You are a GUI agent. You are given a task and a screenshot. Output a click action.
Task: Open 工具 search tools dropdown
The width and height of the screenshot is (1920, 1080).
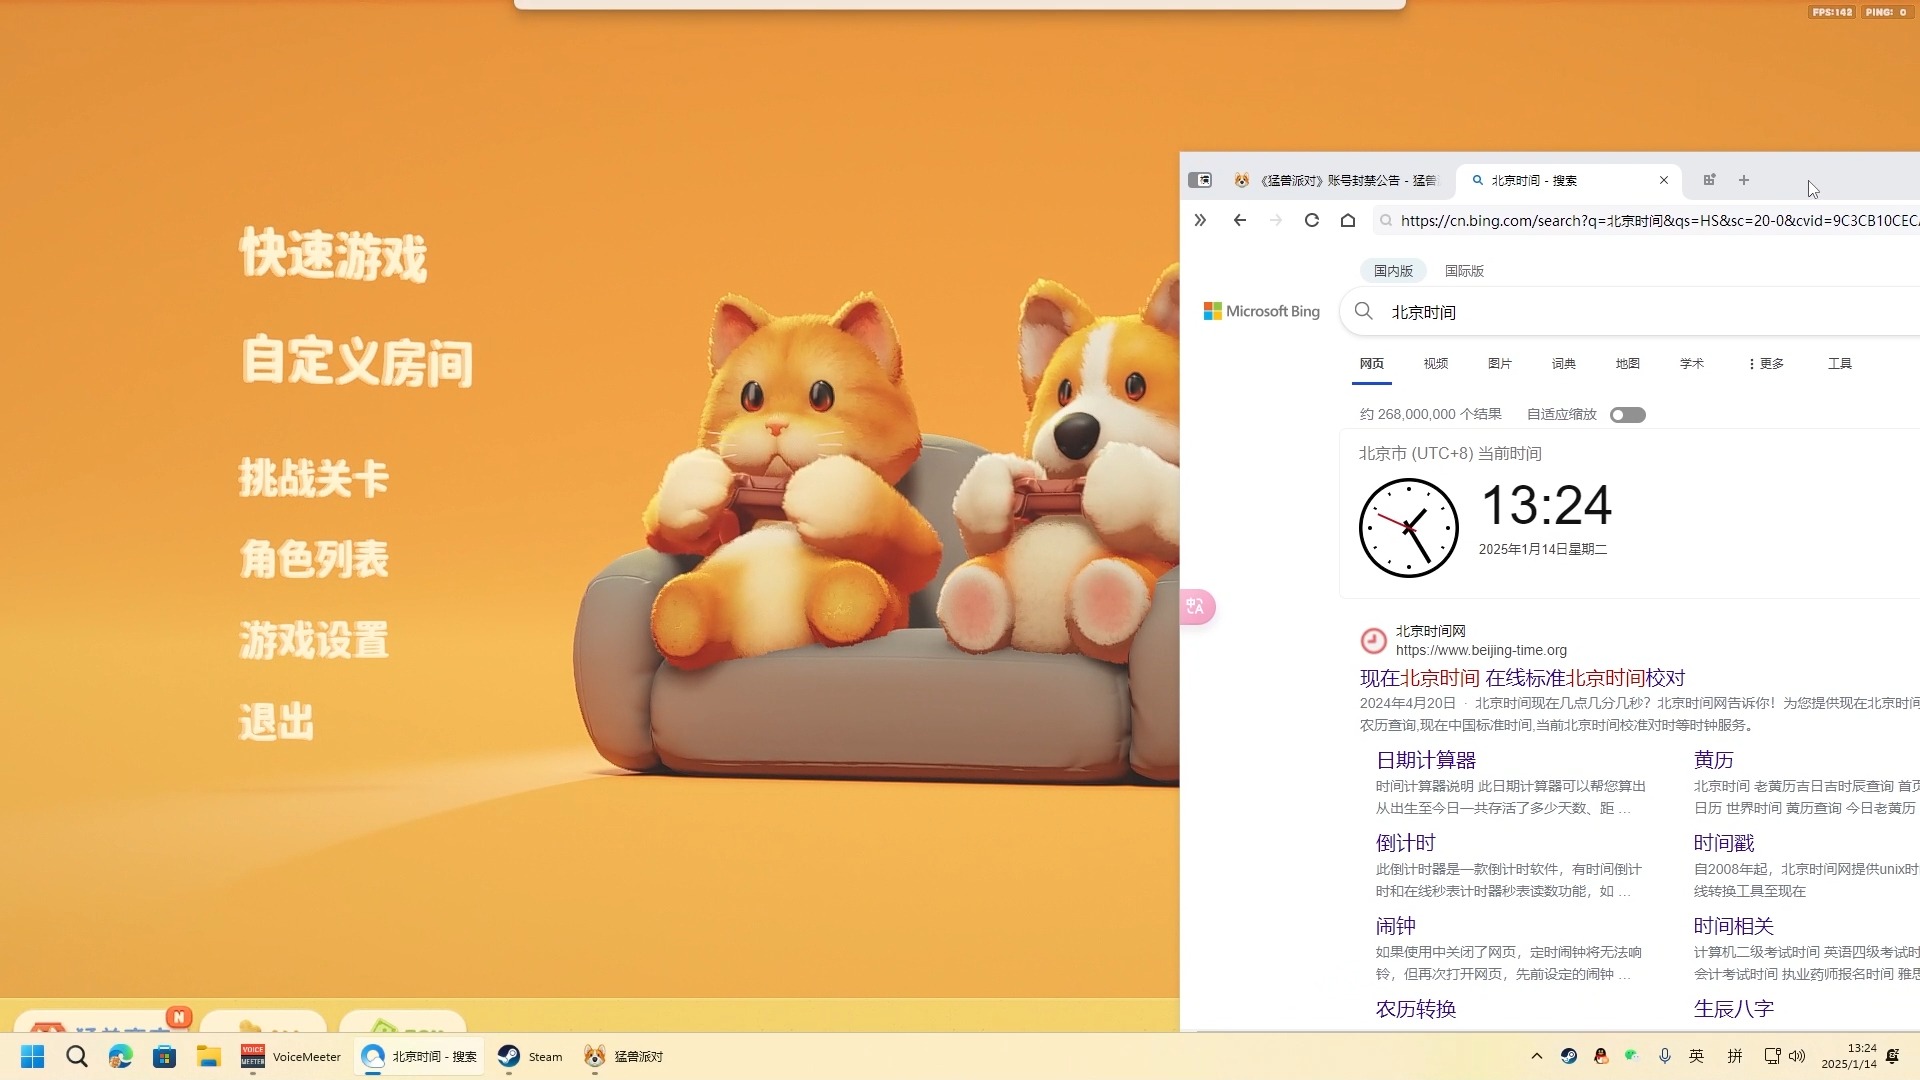1840,363
